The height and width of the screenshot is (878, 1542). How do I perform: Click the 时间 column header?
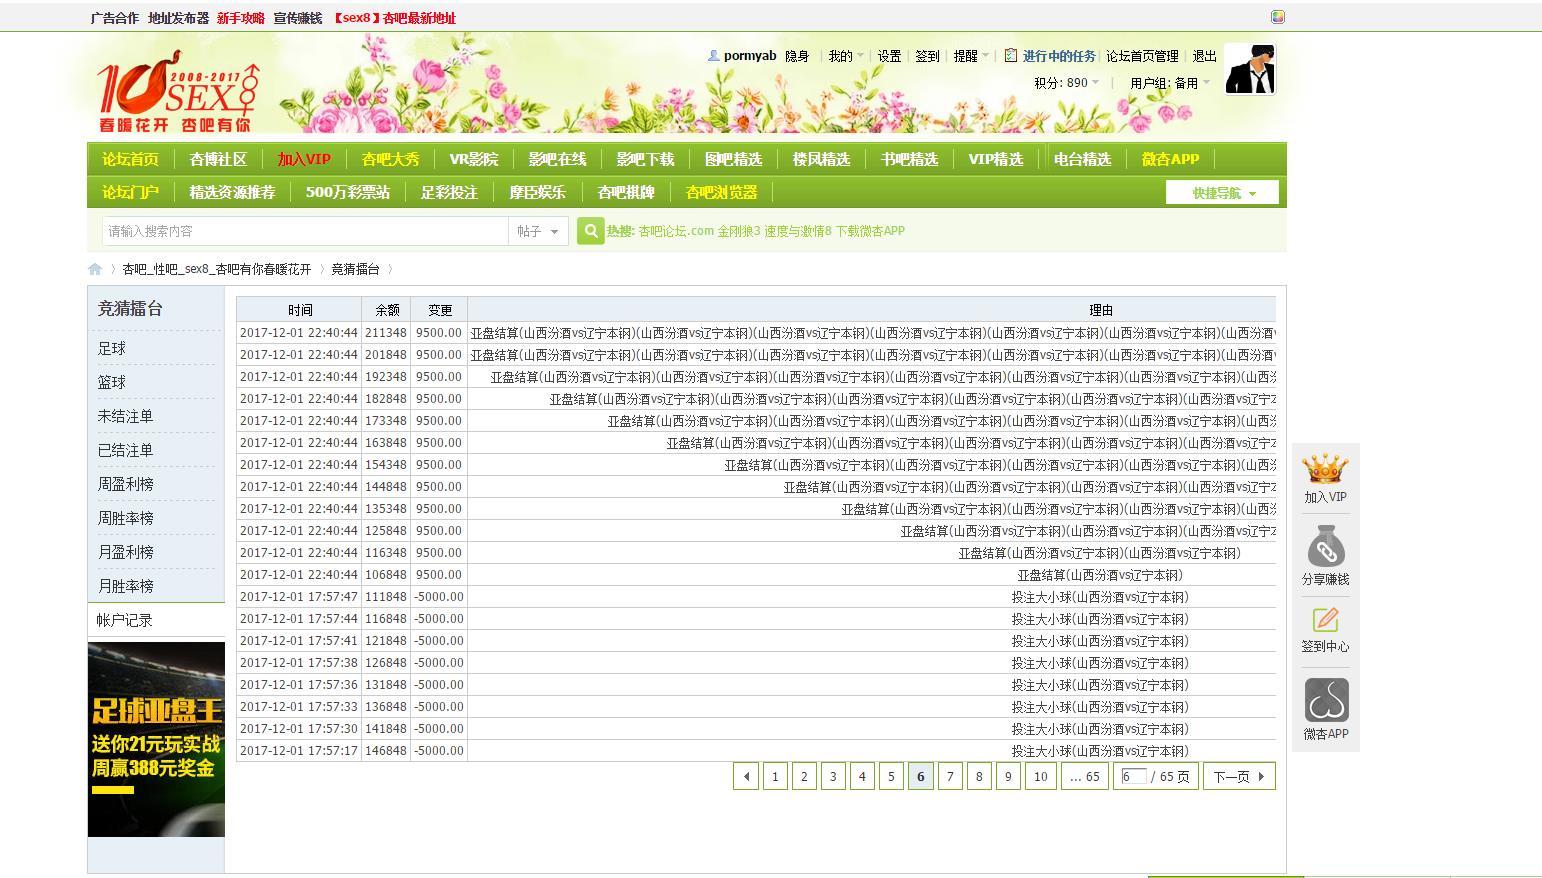pos(299,310)
